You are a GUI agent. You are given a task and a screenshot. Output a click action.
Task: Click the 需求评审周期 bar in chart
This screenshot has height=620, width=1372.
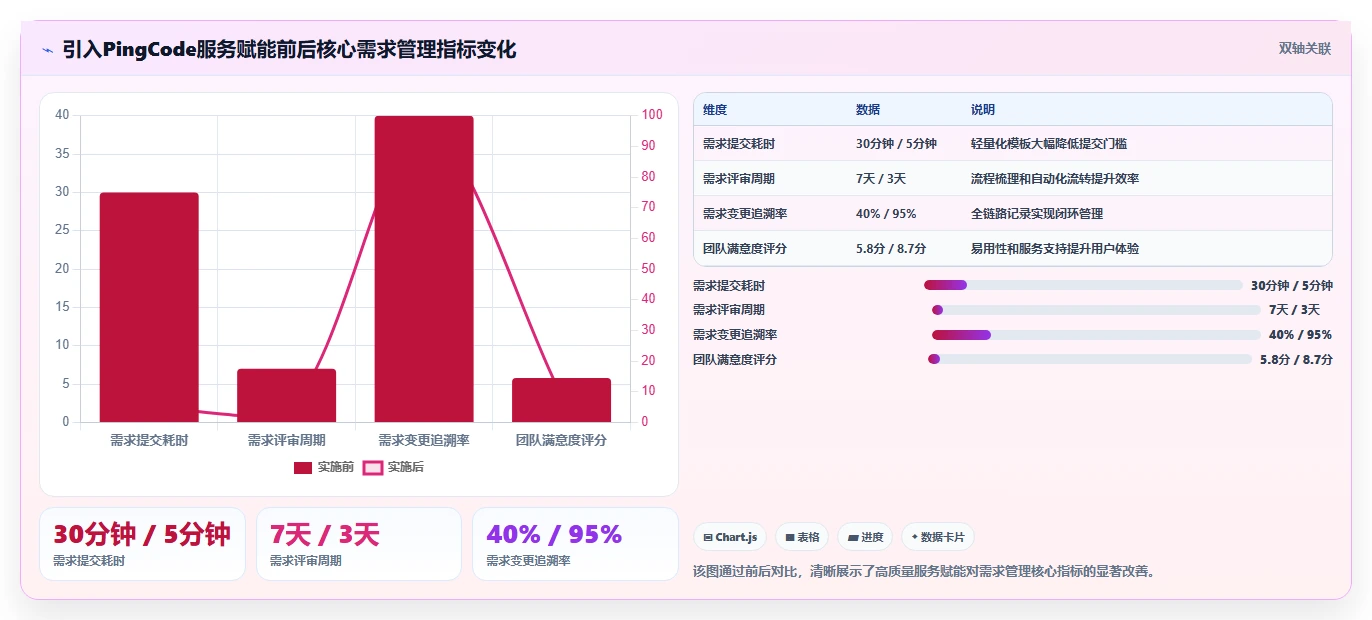pyautogui.click(x=286, y=395)
